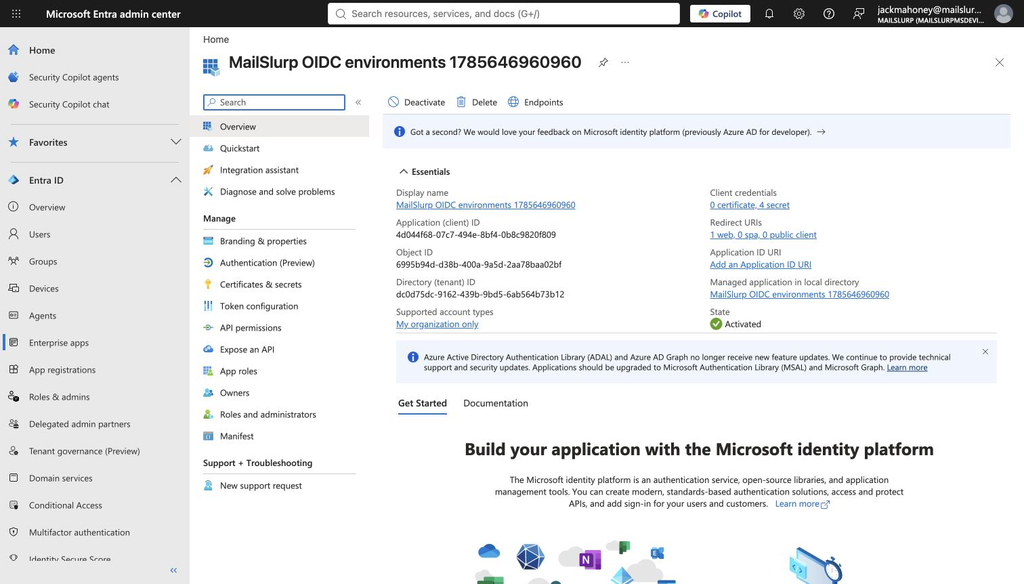Click the Groups icon in sidebar
Image resolution: width=1024 pixels, height=584 pixels.
[14, 261]
